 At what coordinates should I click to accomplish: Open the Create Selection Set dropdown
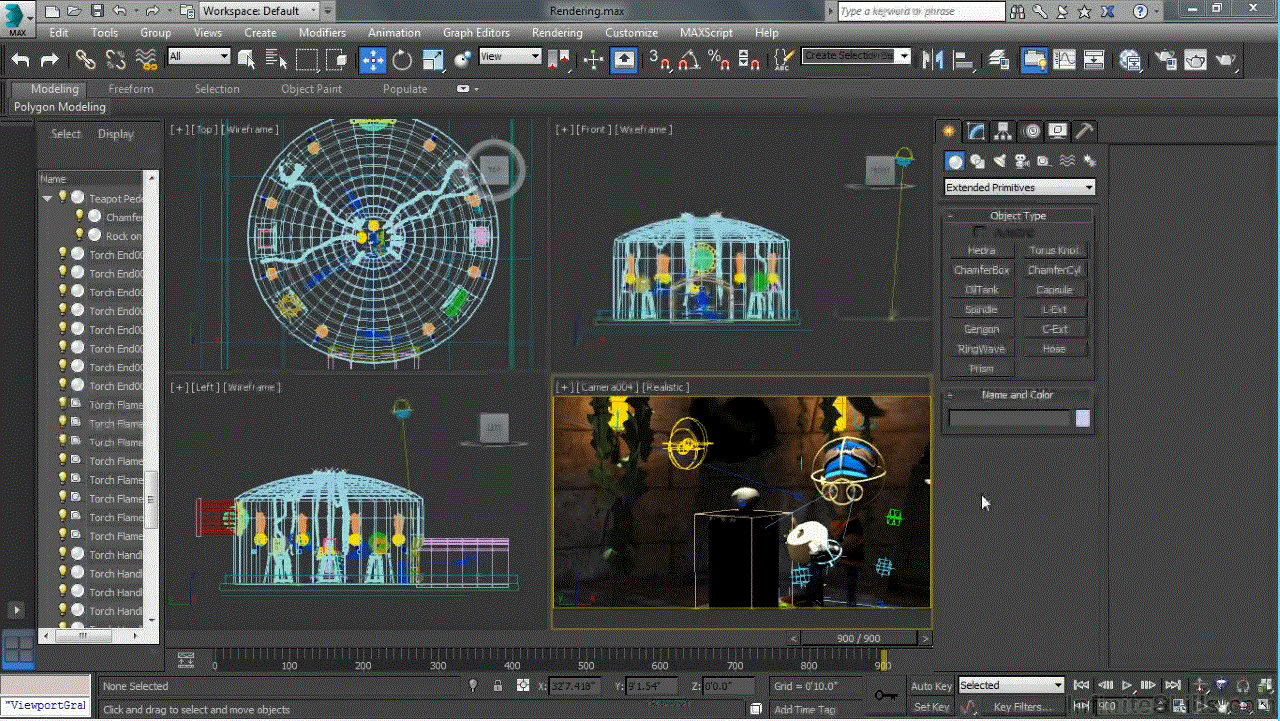point(856,56)
